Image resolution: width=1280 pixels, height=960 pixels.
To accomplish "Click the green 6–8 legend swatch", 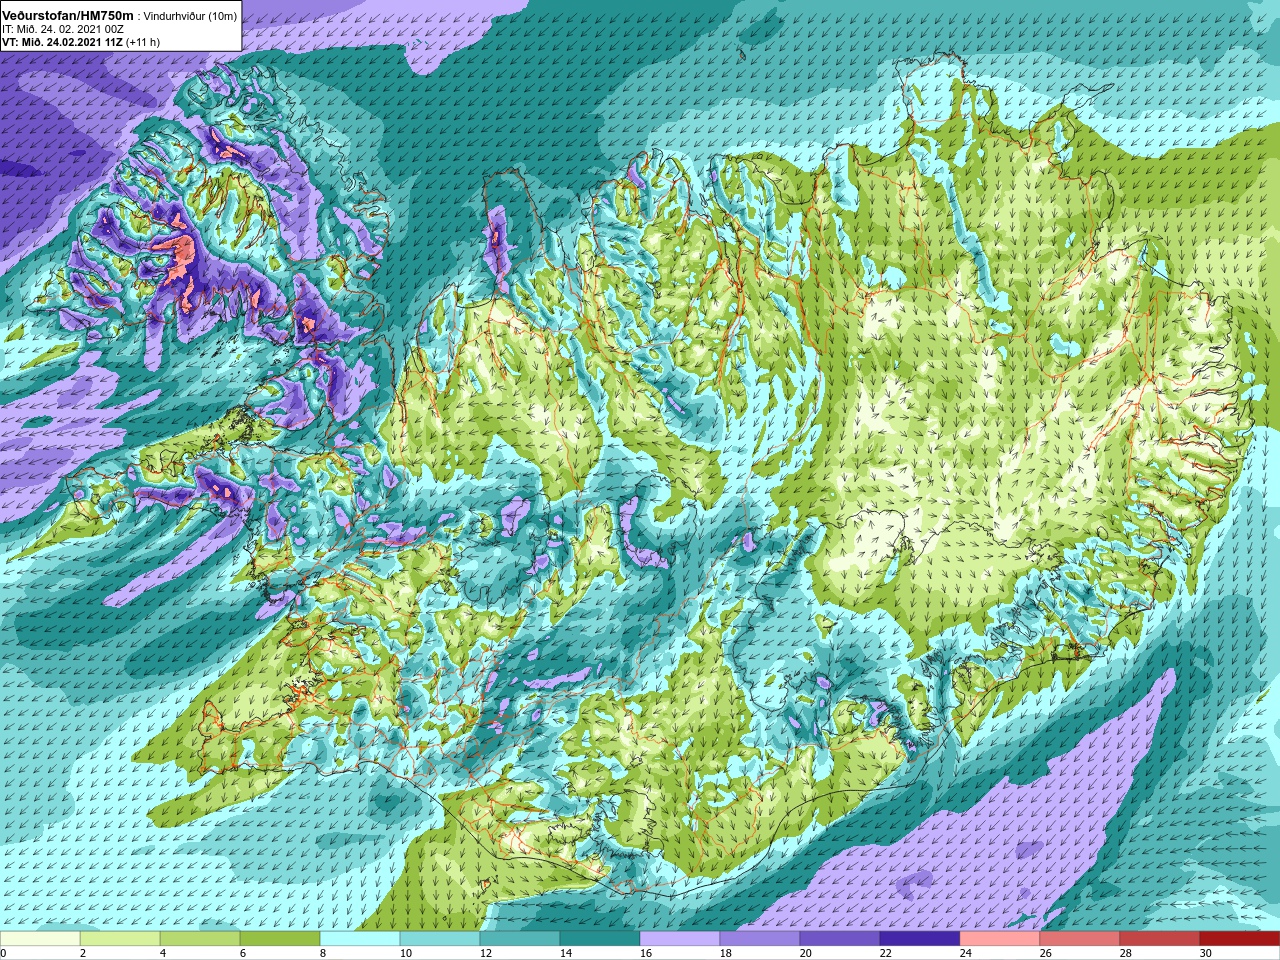I will click(x=280, y=940).
